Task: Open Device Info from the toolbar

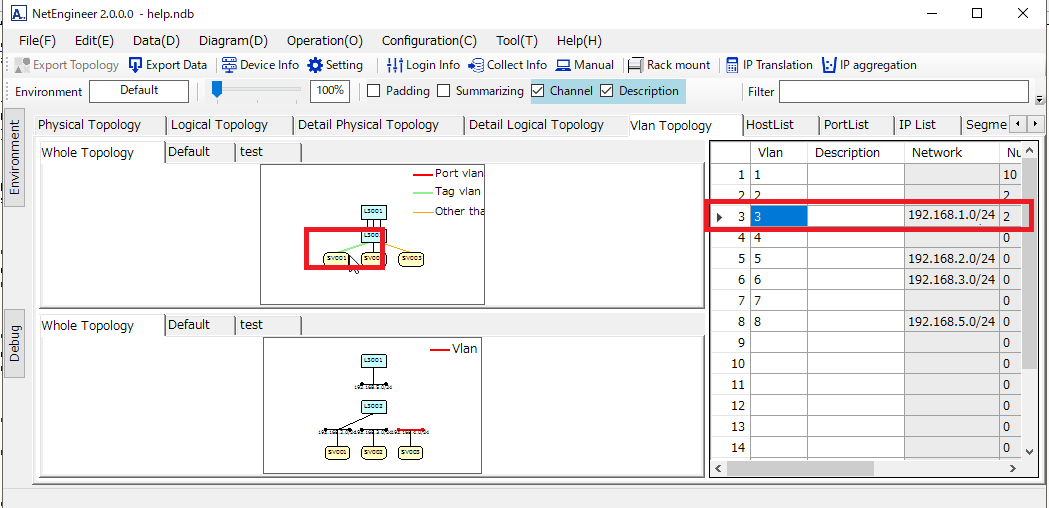Action: click(x=229, y=65)
